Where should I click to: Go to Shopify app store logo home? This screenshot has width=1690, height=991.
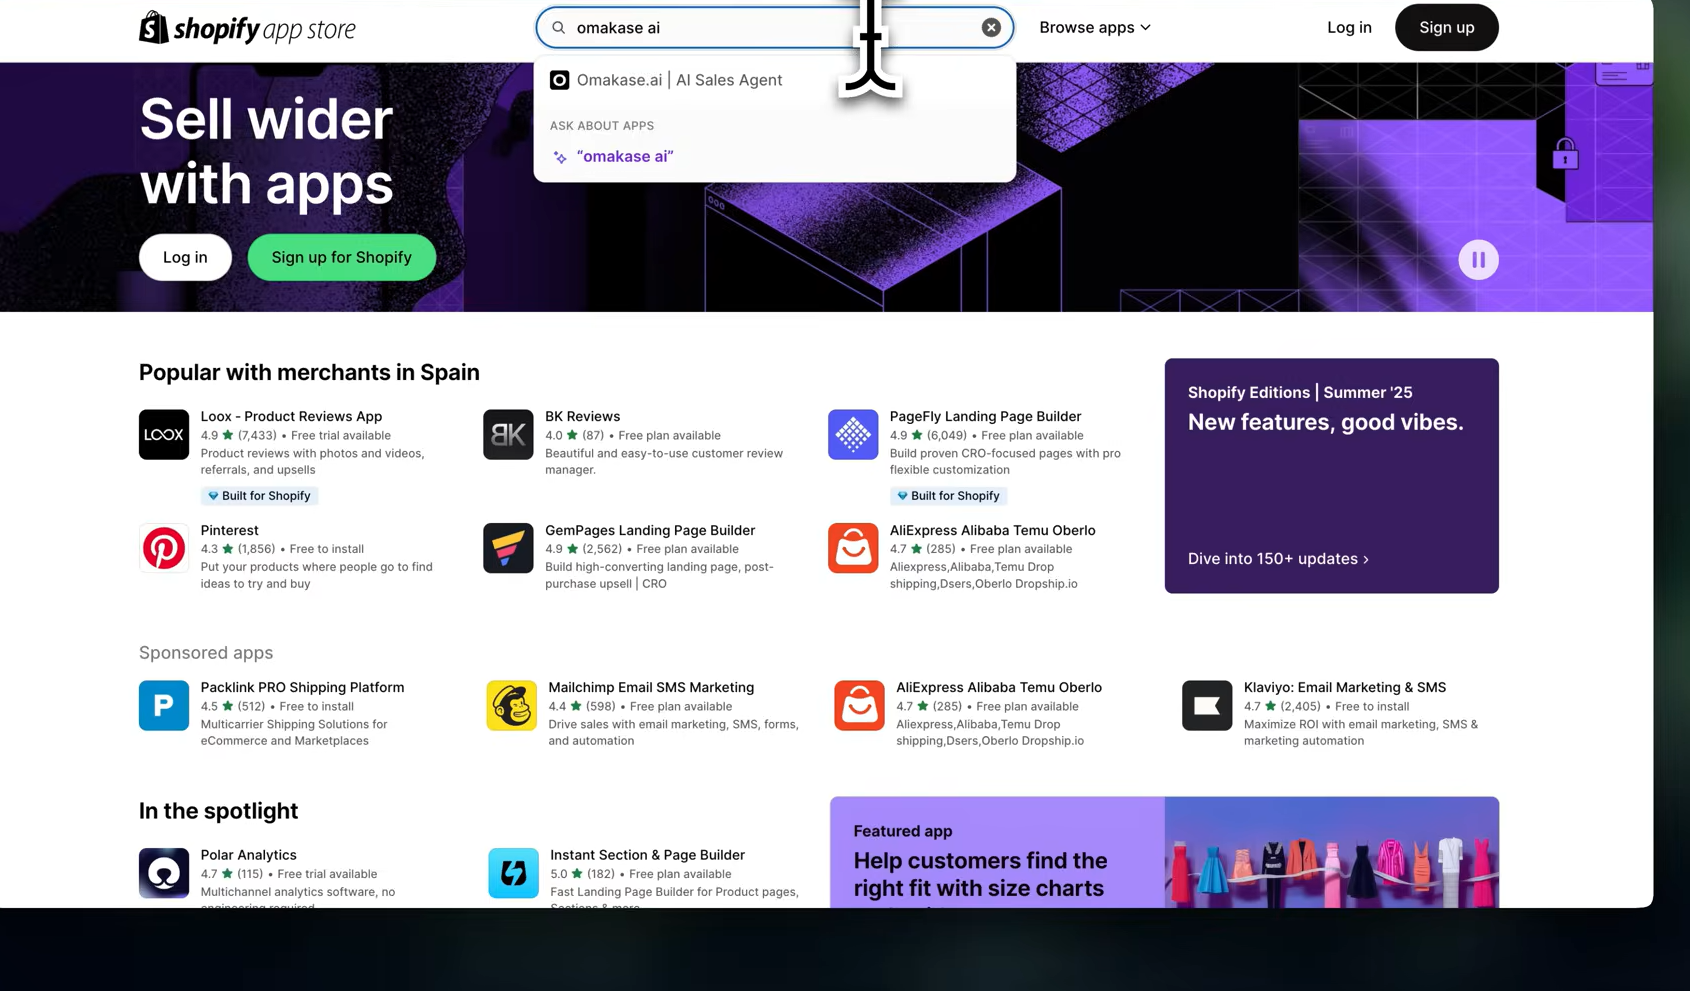(247, 28)
